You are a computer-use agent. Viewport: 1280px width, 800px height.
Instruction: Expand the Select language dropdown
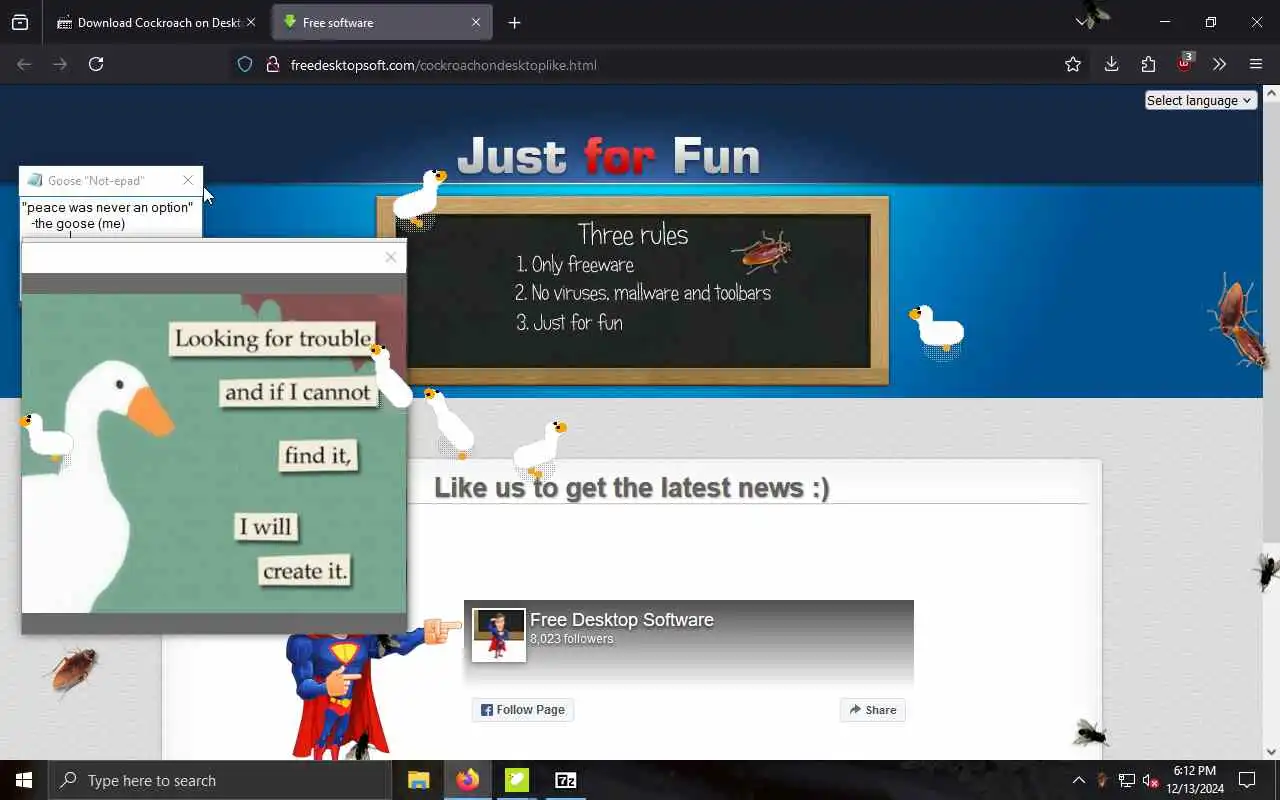1200,100
